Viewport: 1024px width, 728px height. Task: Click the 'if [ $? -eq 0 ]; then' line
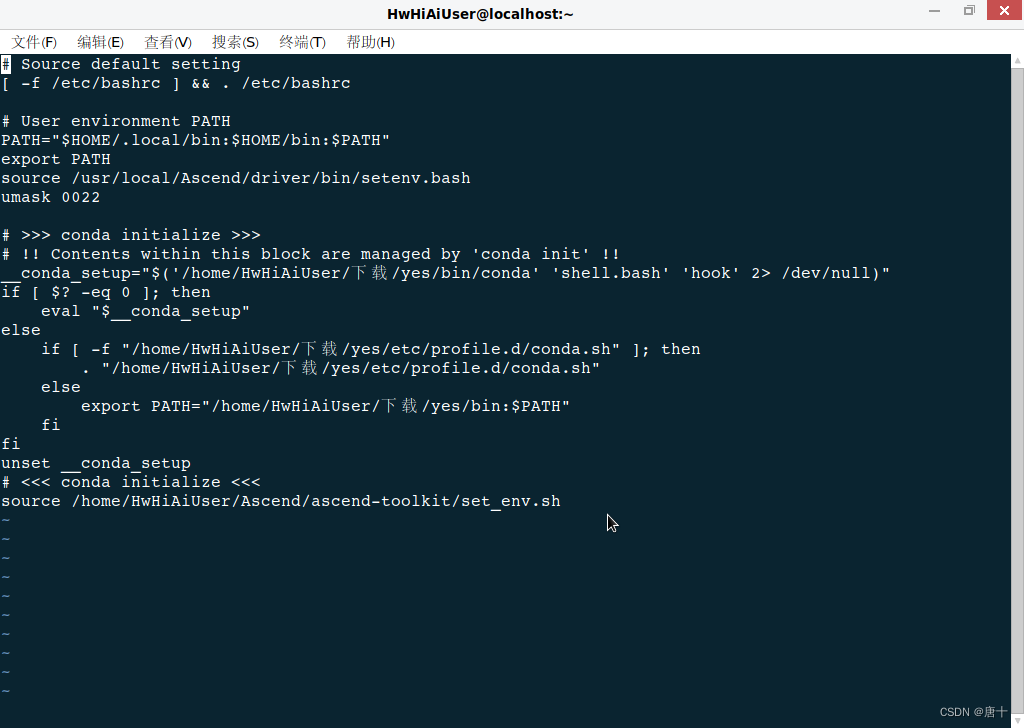click(106, 292)
